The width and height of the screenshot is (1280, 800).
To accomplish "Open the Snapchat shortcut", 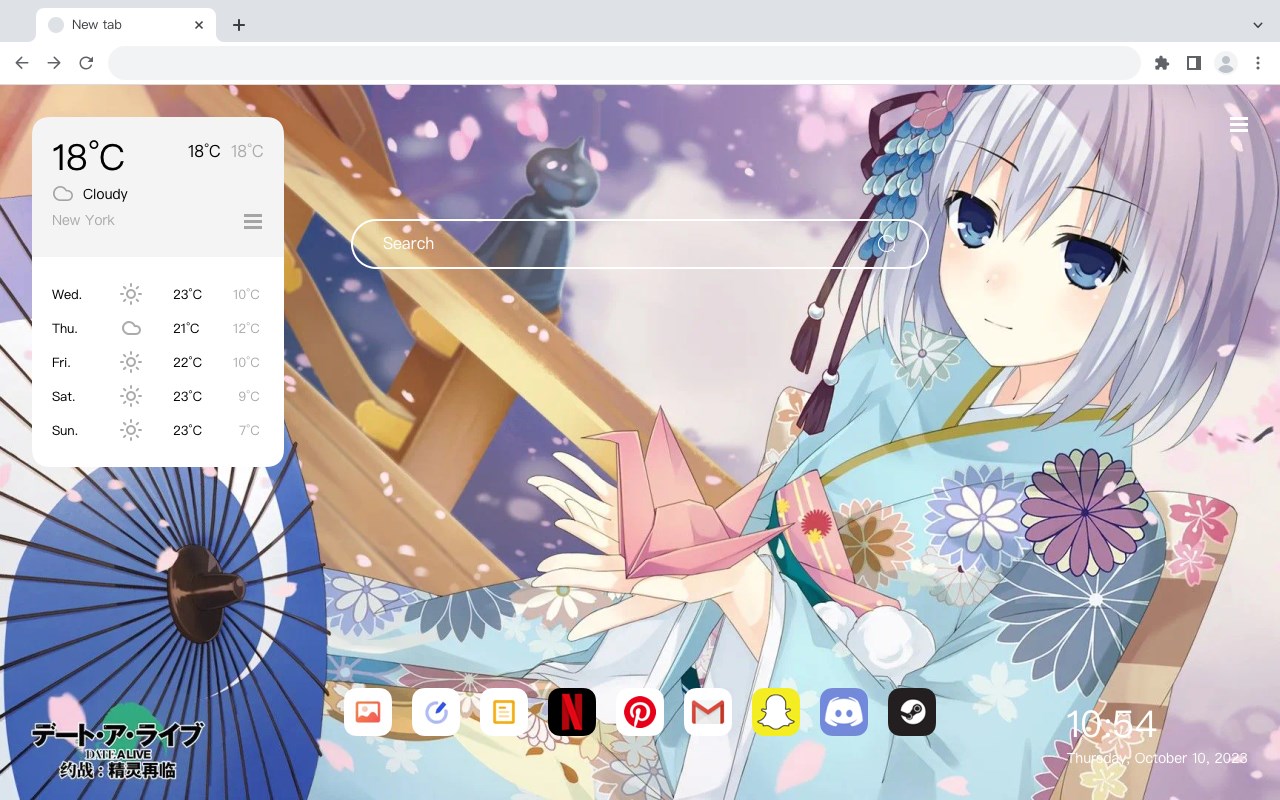I will click(x=776, y=712).
